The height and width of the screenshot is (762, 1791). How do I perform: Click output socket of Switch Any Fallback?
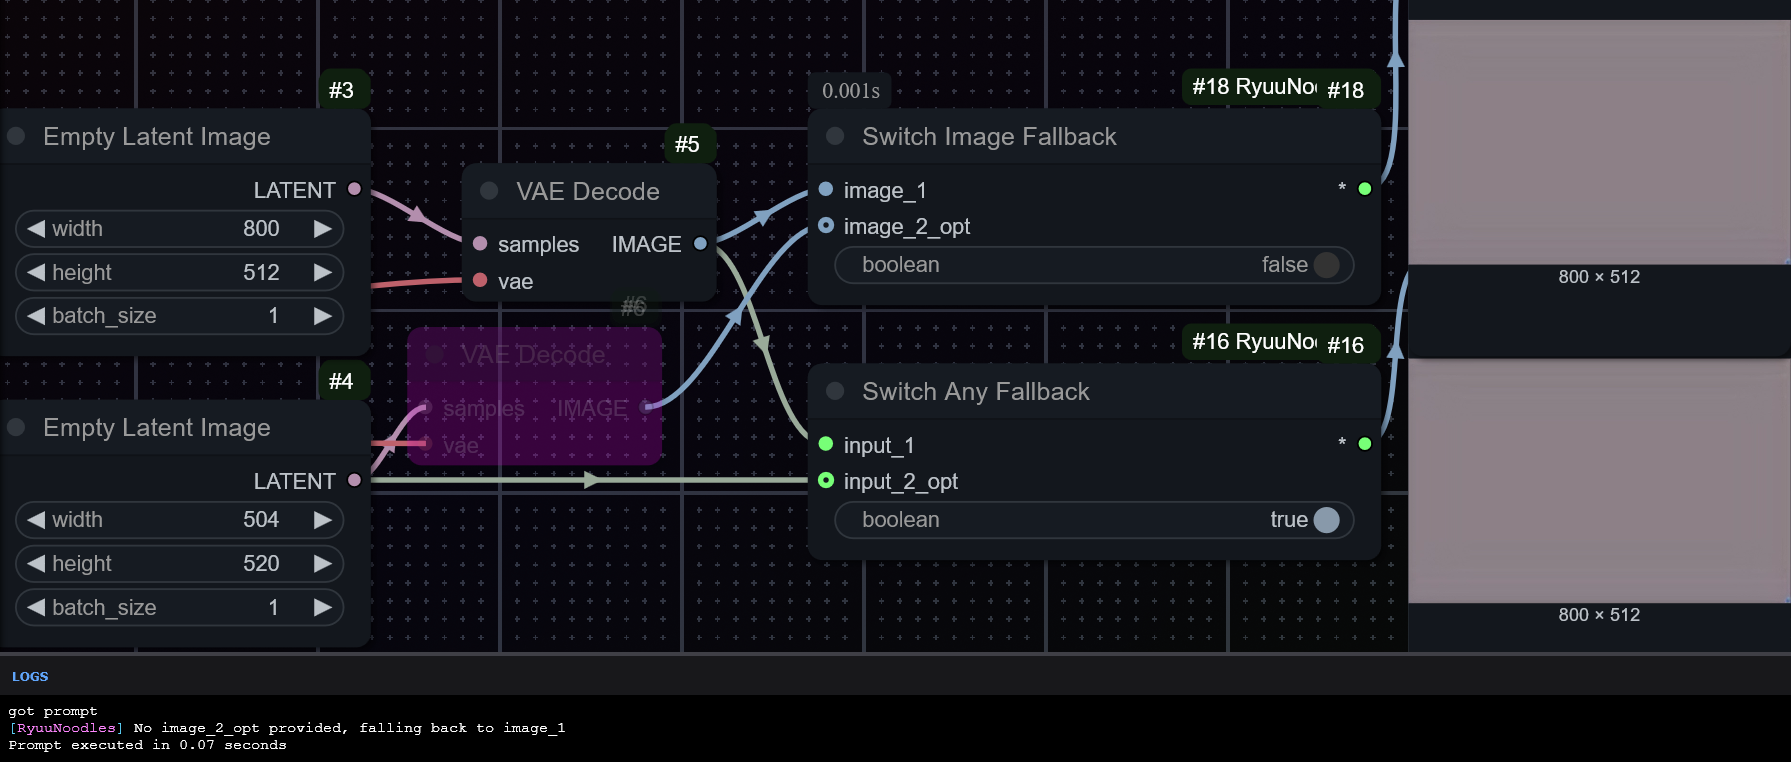tap(1365, 444)
